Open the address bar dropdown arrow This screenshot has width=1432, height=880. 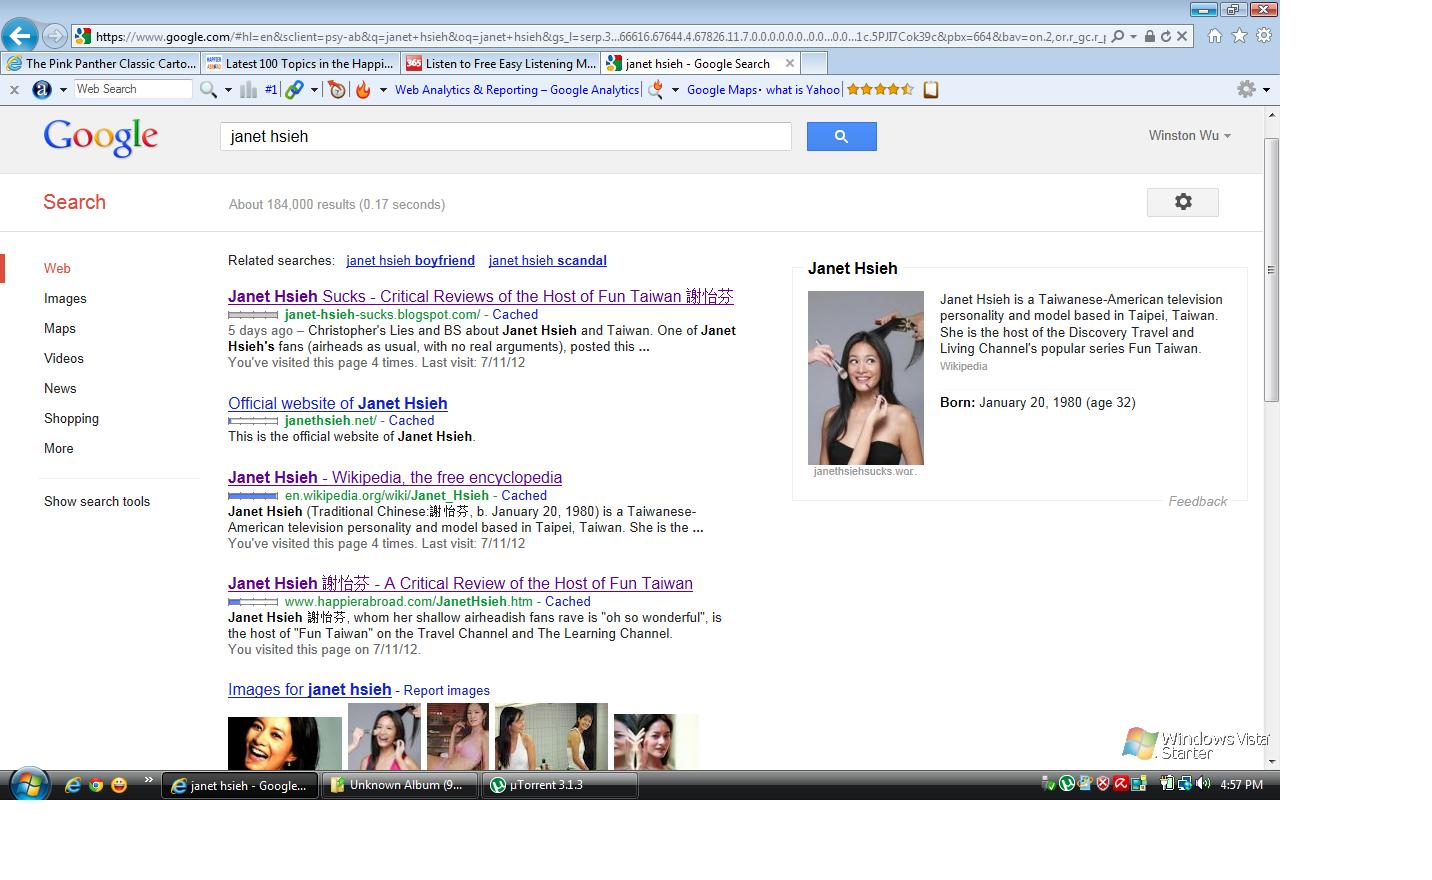(1133, 36)
